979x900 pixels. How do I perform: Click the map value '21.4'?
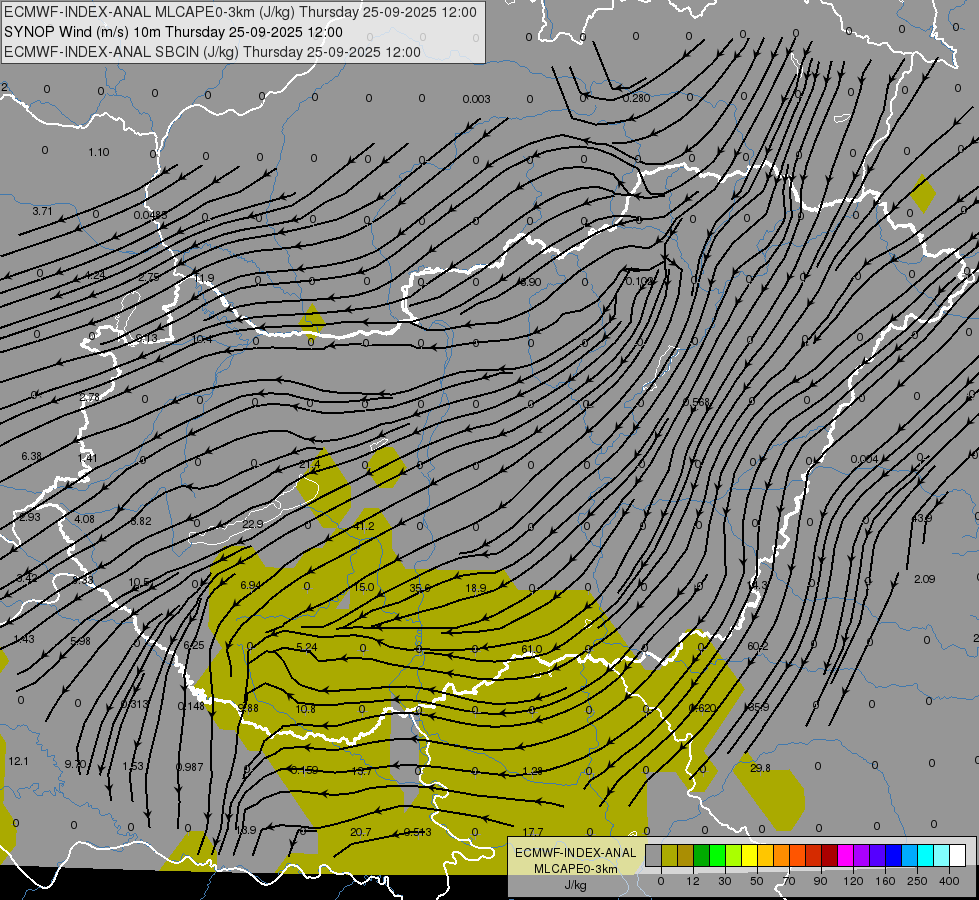coord(310,464)
